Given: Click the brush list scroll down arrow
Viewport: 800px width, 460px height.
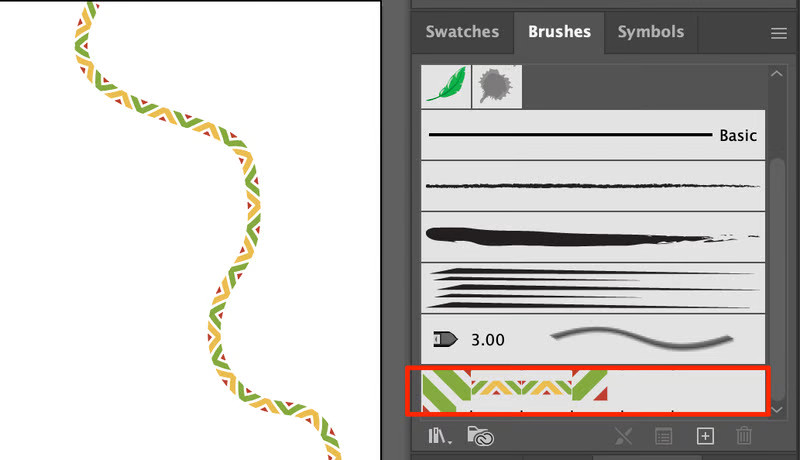Looking at the screenshot, I should coord(777,410).
